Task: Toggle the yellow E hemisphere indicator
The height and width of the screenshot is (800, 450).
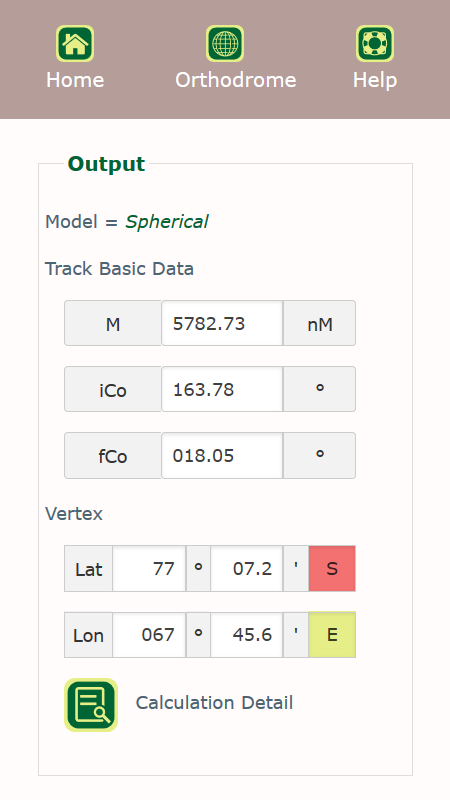Action: 332,635
